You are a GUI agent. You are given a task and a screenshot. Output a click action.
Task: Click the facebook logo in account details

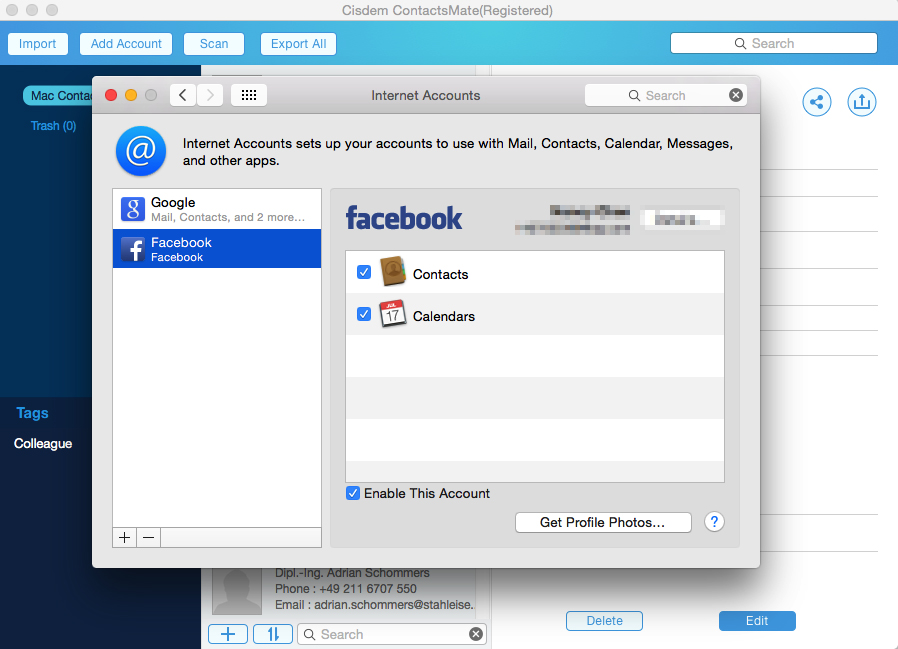(x=404, y=218)
